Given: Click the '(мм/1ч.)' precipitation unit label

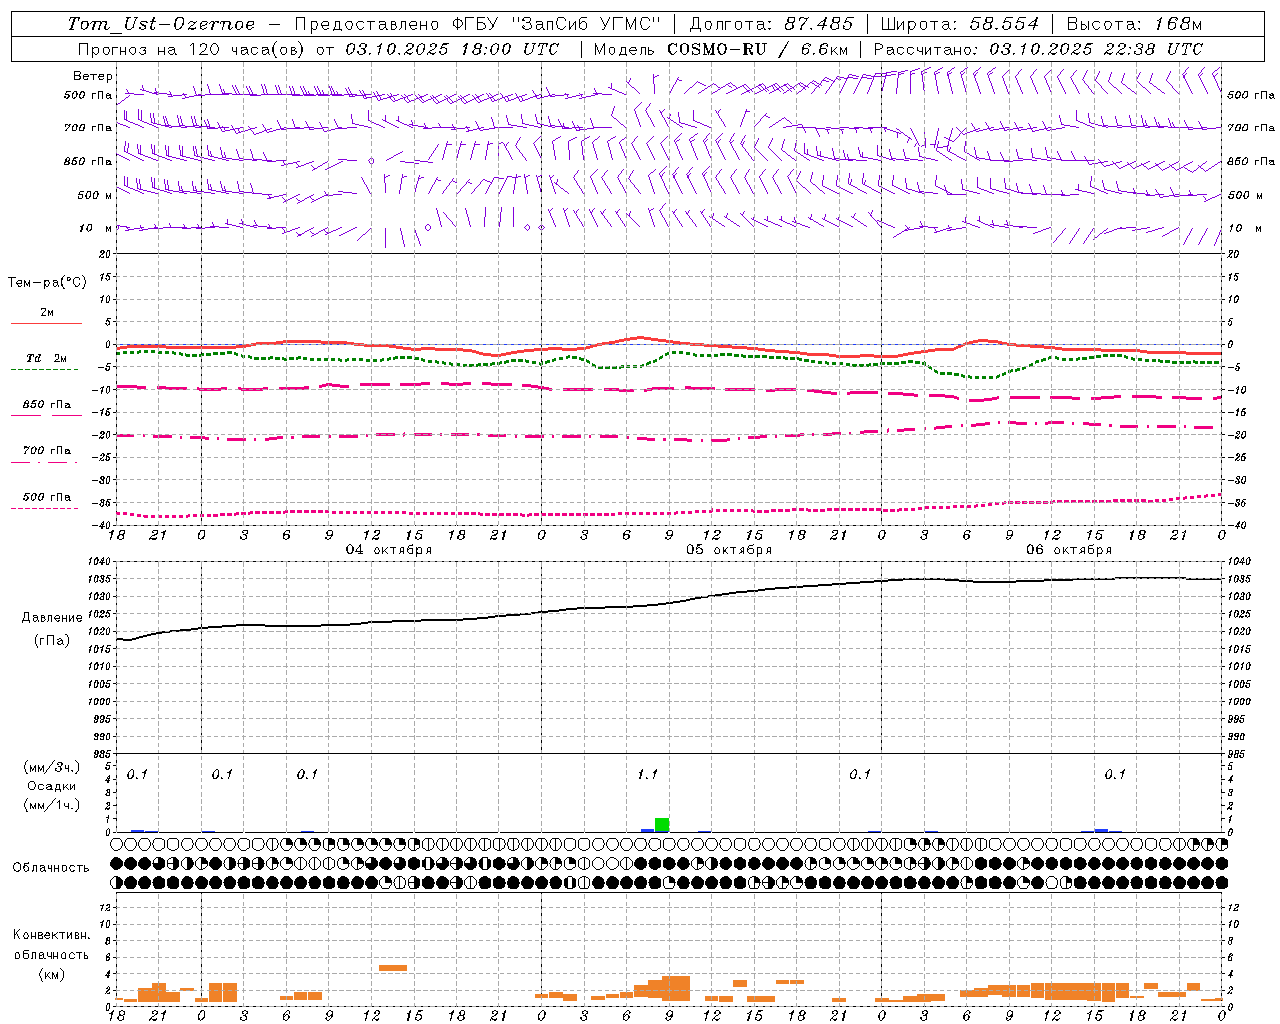Looking at the screenshot, I should pyautogui.click(x=52, y=805).
